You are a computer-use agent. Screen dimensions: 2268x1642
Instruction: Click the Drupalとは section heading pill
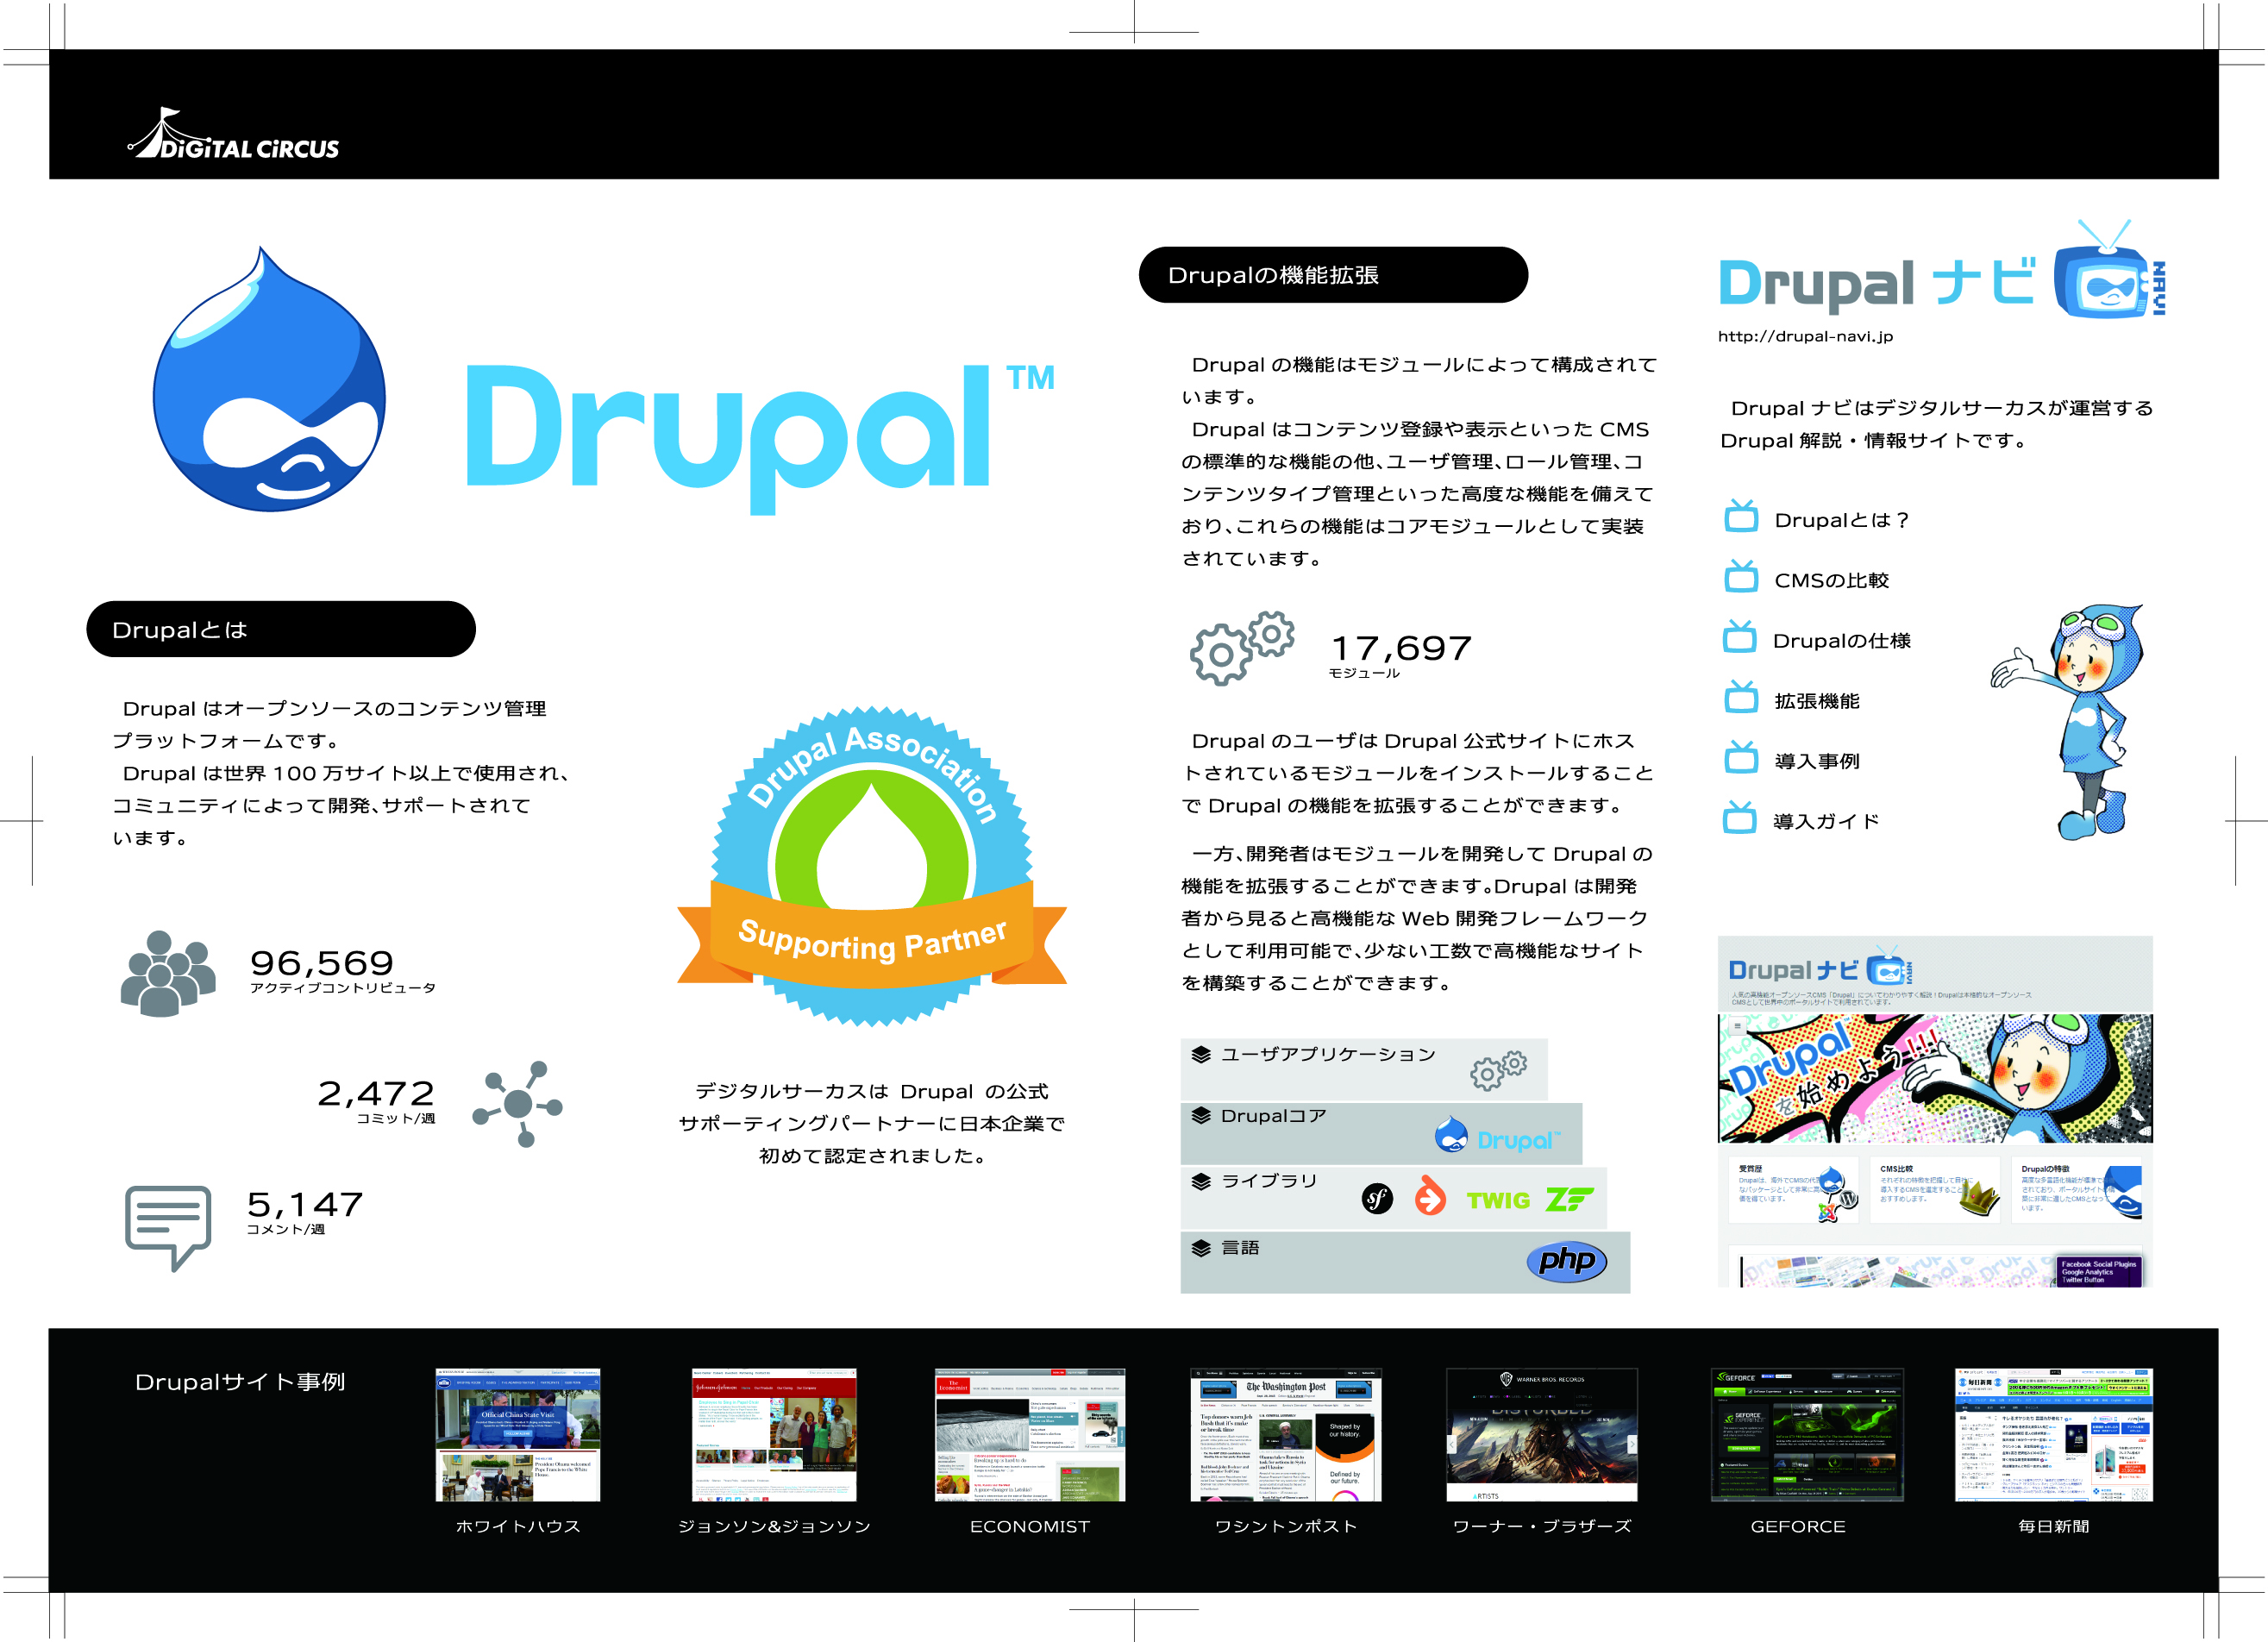(281, 629)
